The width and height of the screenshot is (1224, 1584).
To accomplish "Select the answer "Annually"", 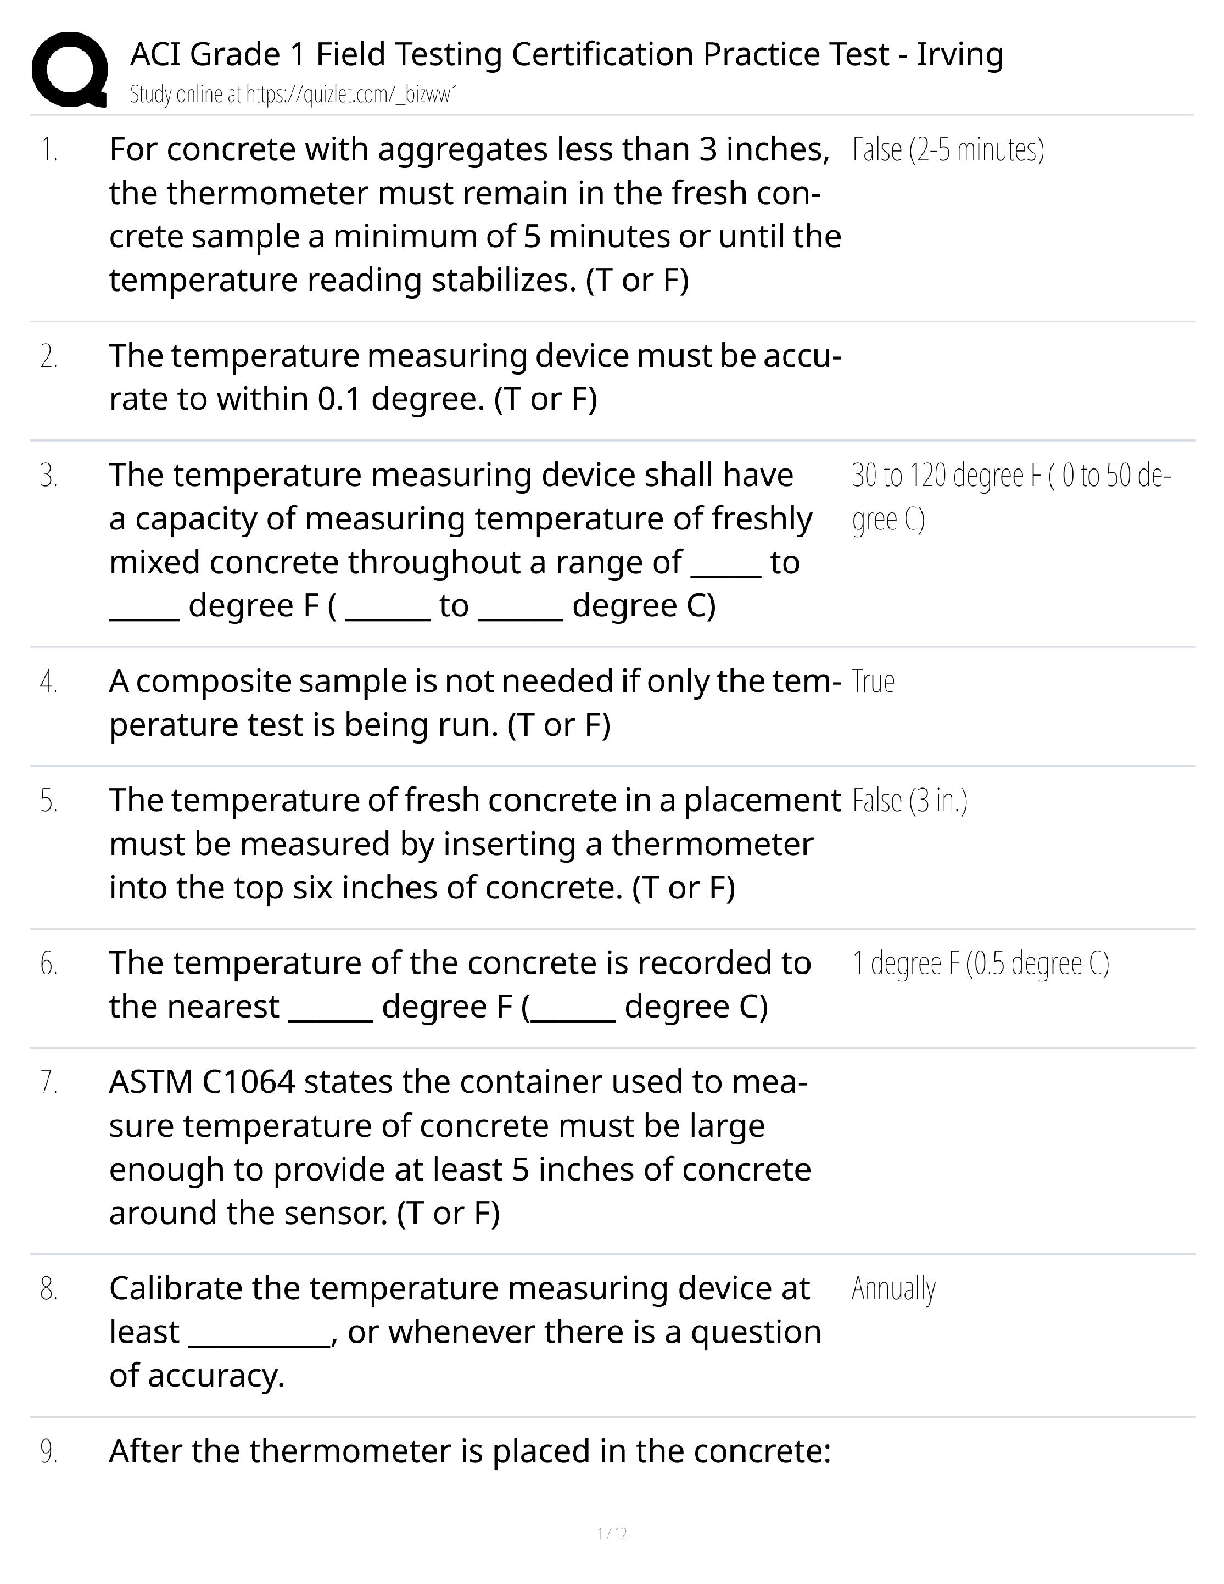I will pyautogui.click(x=893, y=1289).
